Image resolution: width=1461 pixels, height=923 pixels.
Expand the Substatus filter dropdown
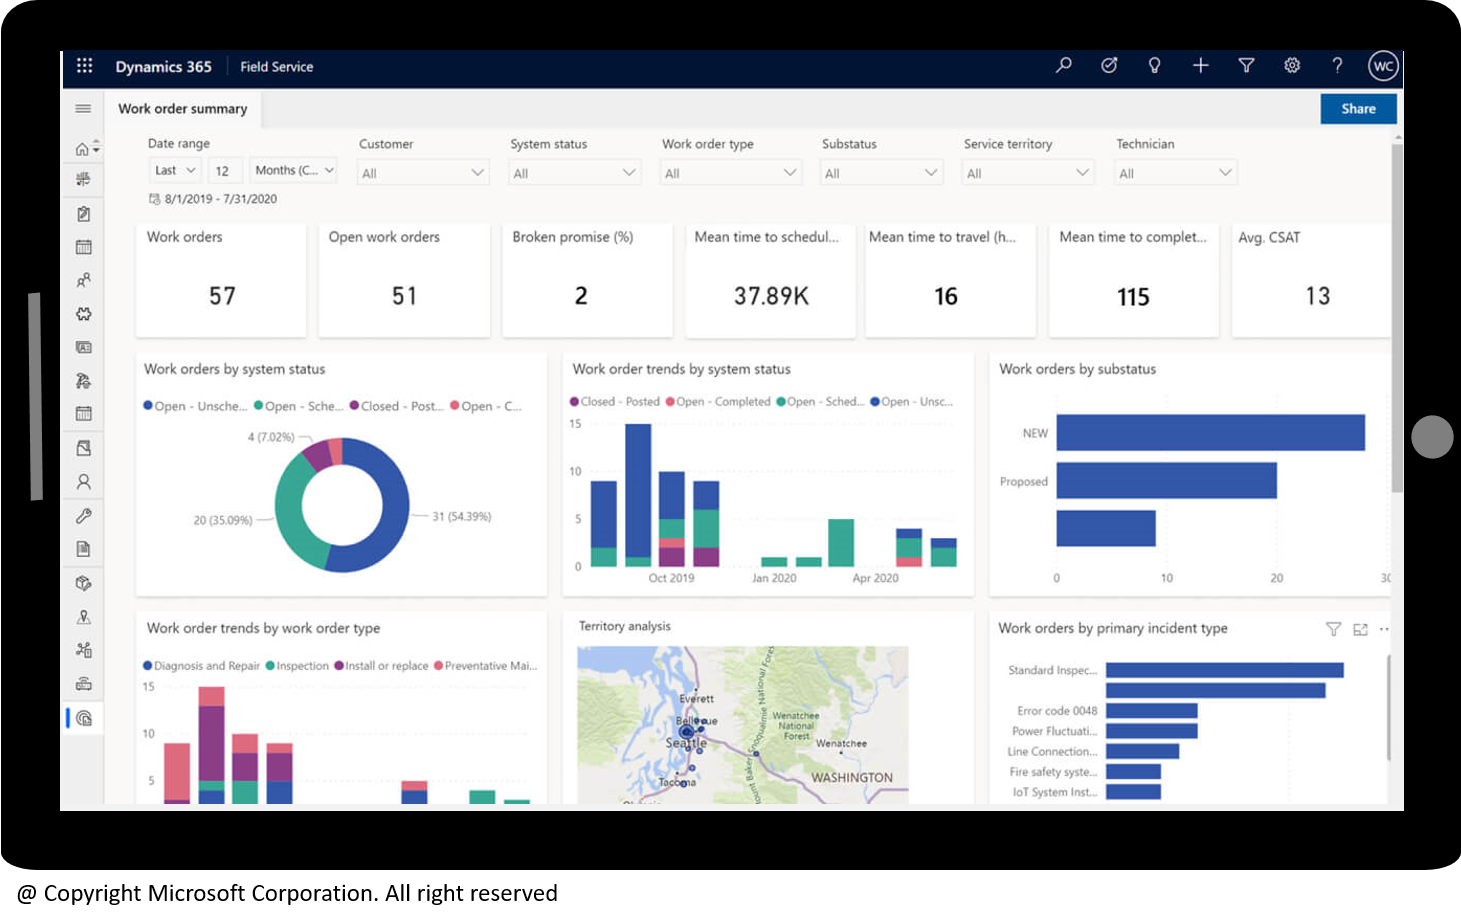point(883,173)
